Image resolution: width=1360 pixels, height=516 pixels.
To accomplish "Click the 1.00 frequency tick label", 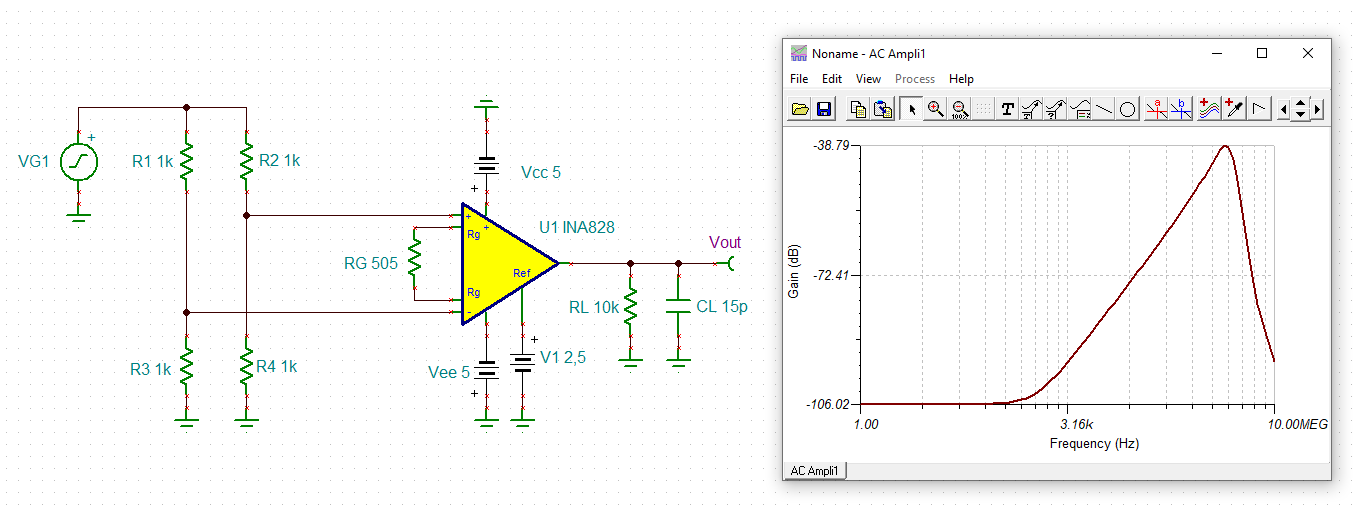I will tap(866, 424).
